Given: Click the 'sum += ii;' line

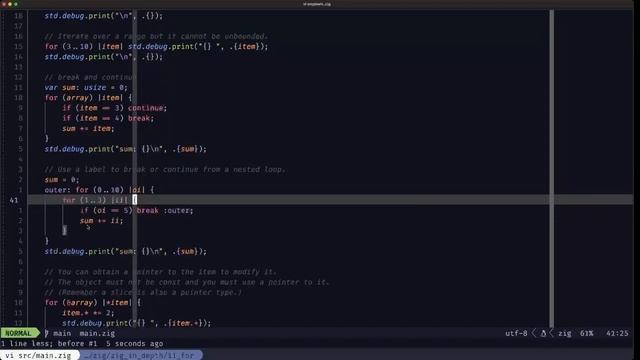Looking at the screenshot, I should (101, 221).
